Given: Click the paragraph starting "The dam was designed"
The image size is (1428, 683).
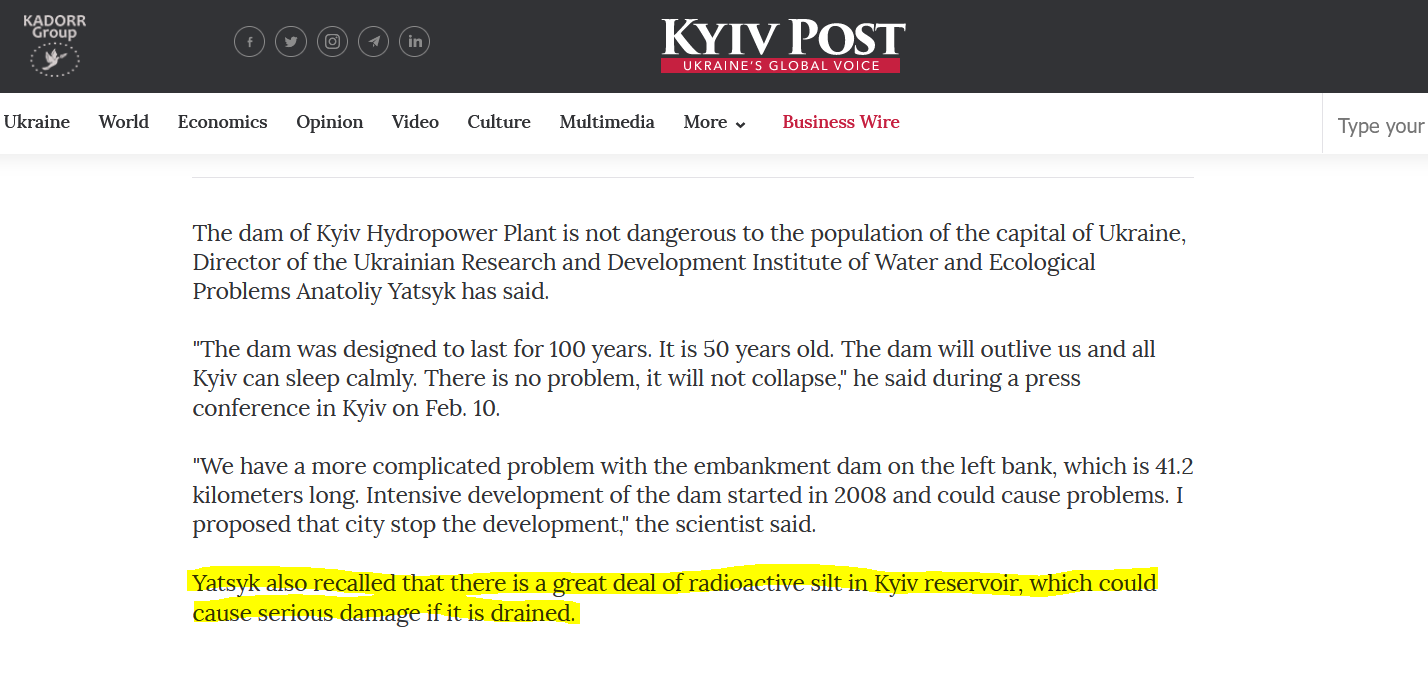Looking at the screenshot, I should coord(674,379).
